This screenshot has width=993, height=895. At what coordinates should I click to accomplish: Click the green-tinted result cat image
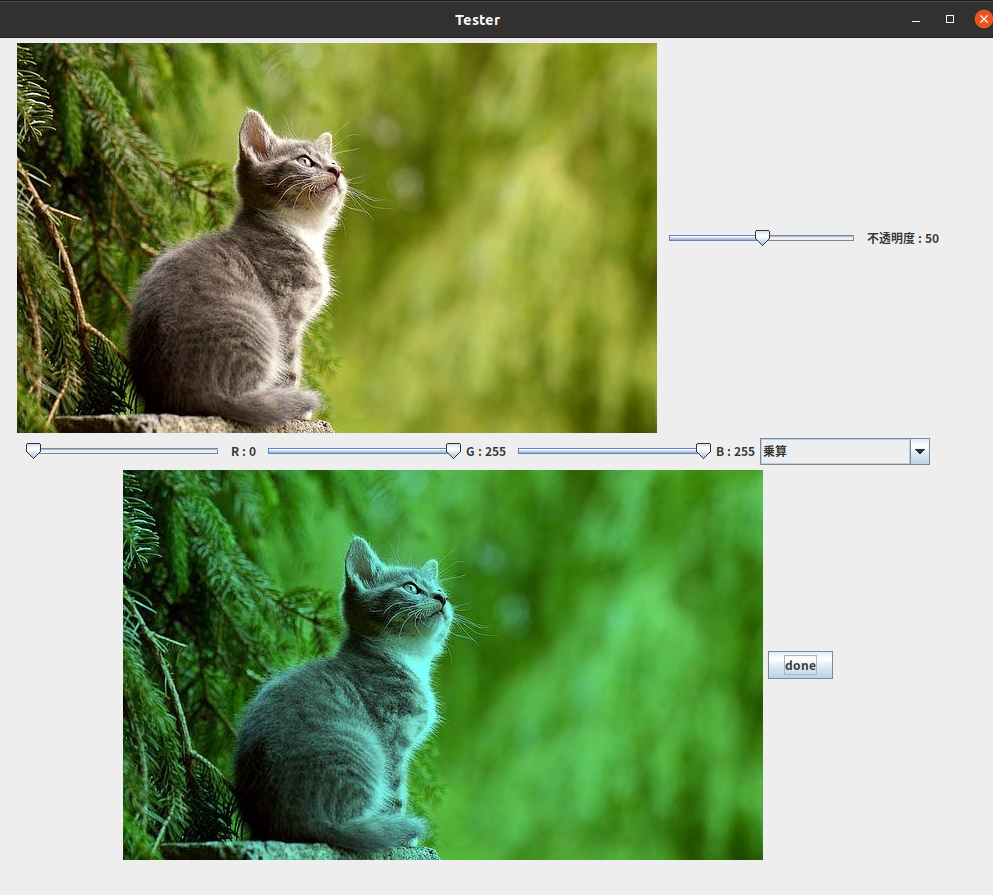[443, 665]
